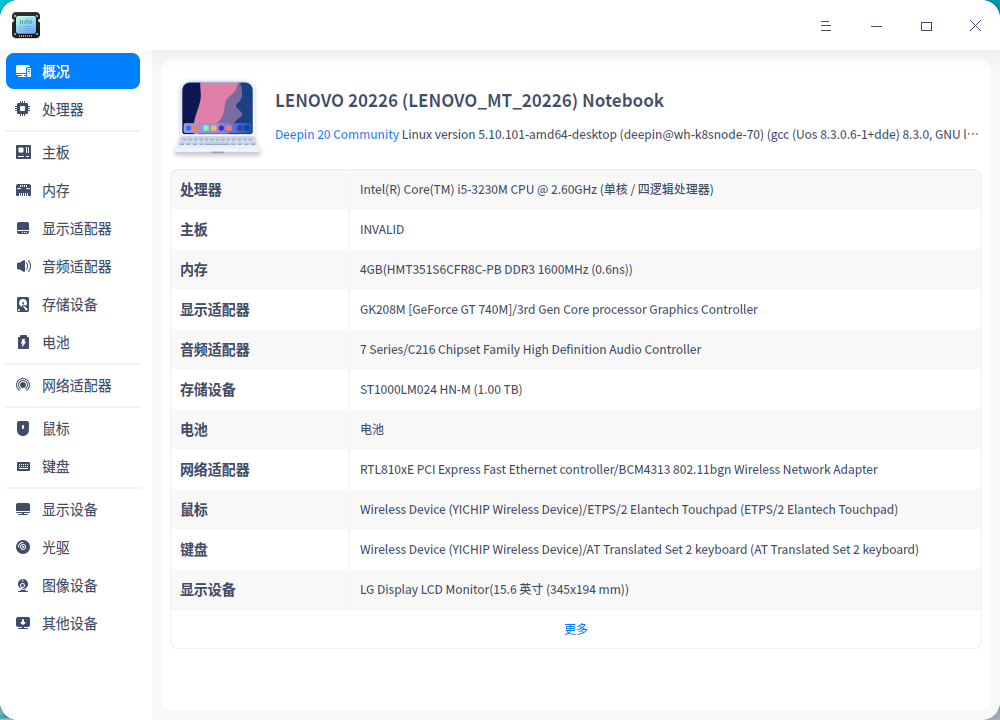Viewport: 1000px width, 720px height.
Task: Click the 其他设备 other devices icon
Action: point(24,623)
